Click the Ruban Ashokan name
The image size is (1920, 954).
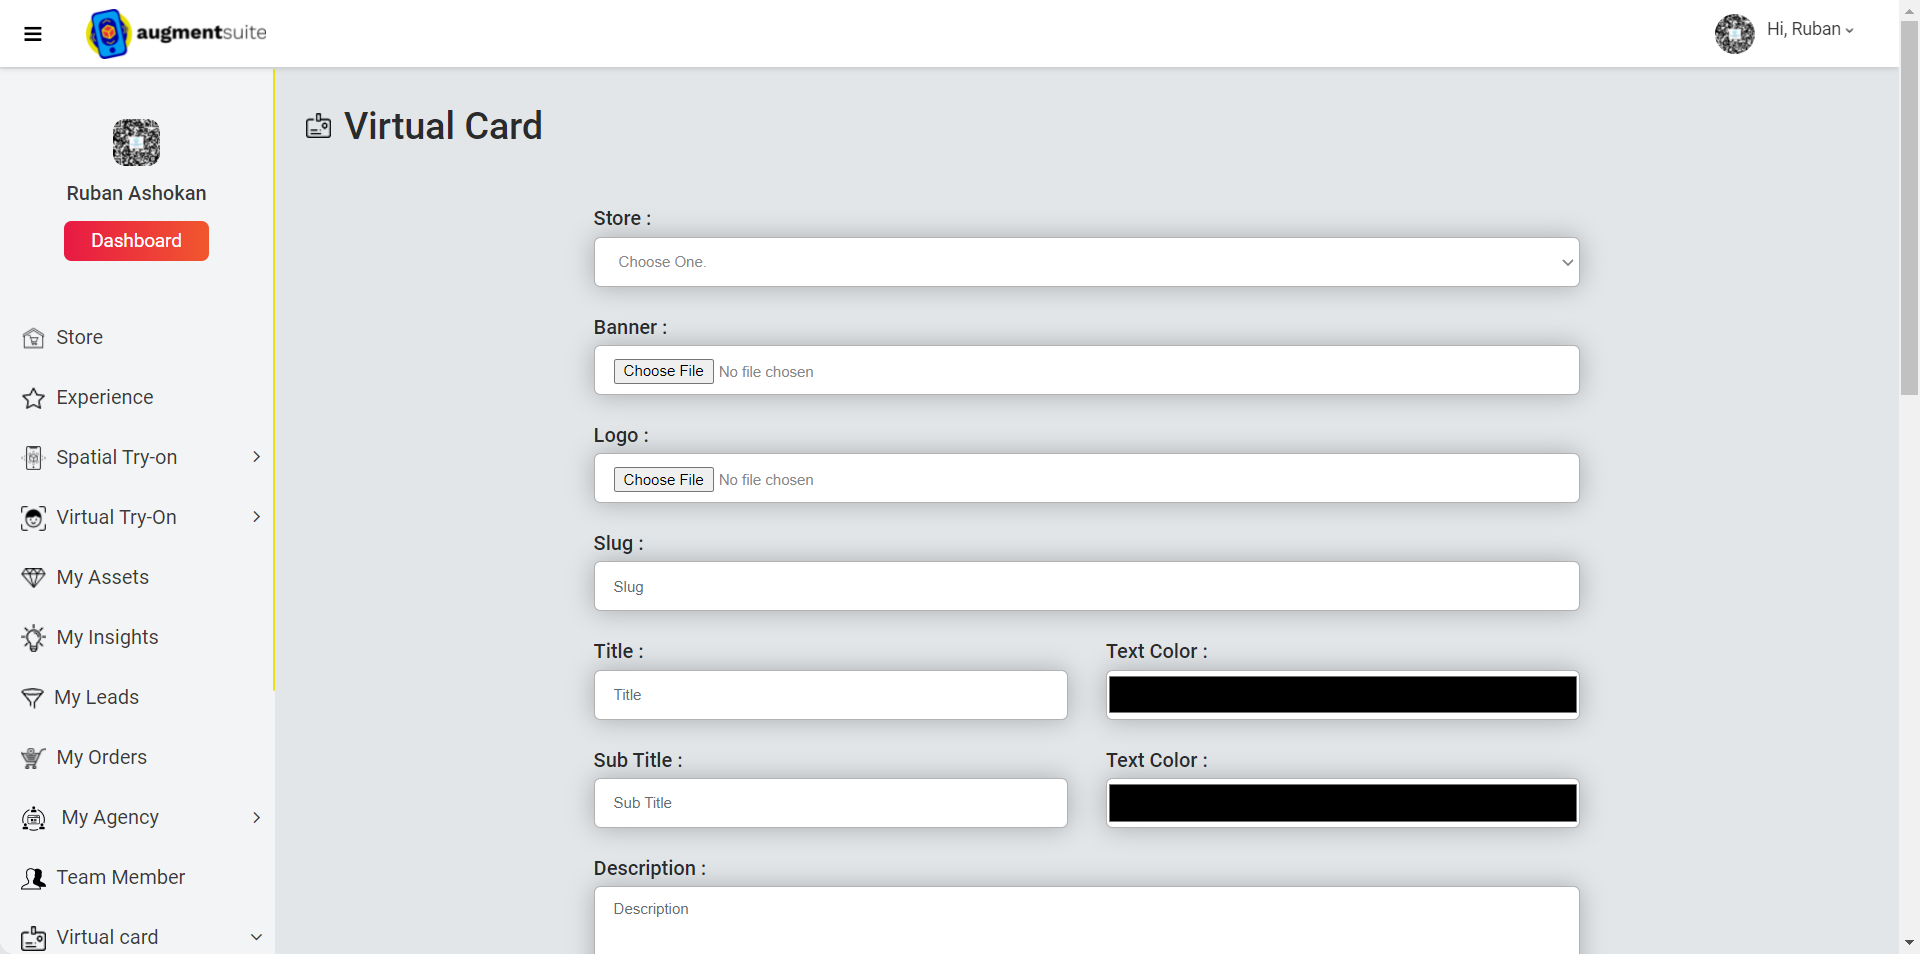click(136, 193)
